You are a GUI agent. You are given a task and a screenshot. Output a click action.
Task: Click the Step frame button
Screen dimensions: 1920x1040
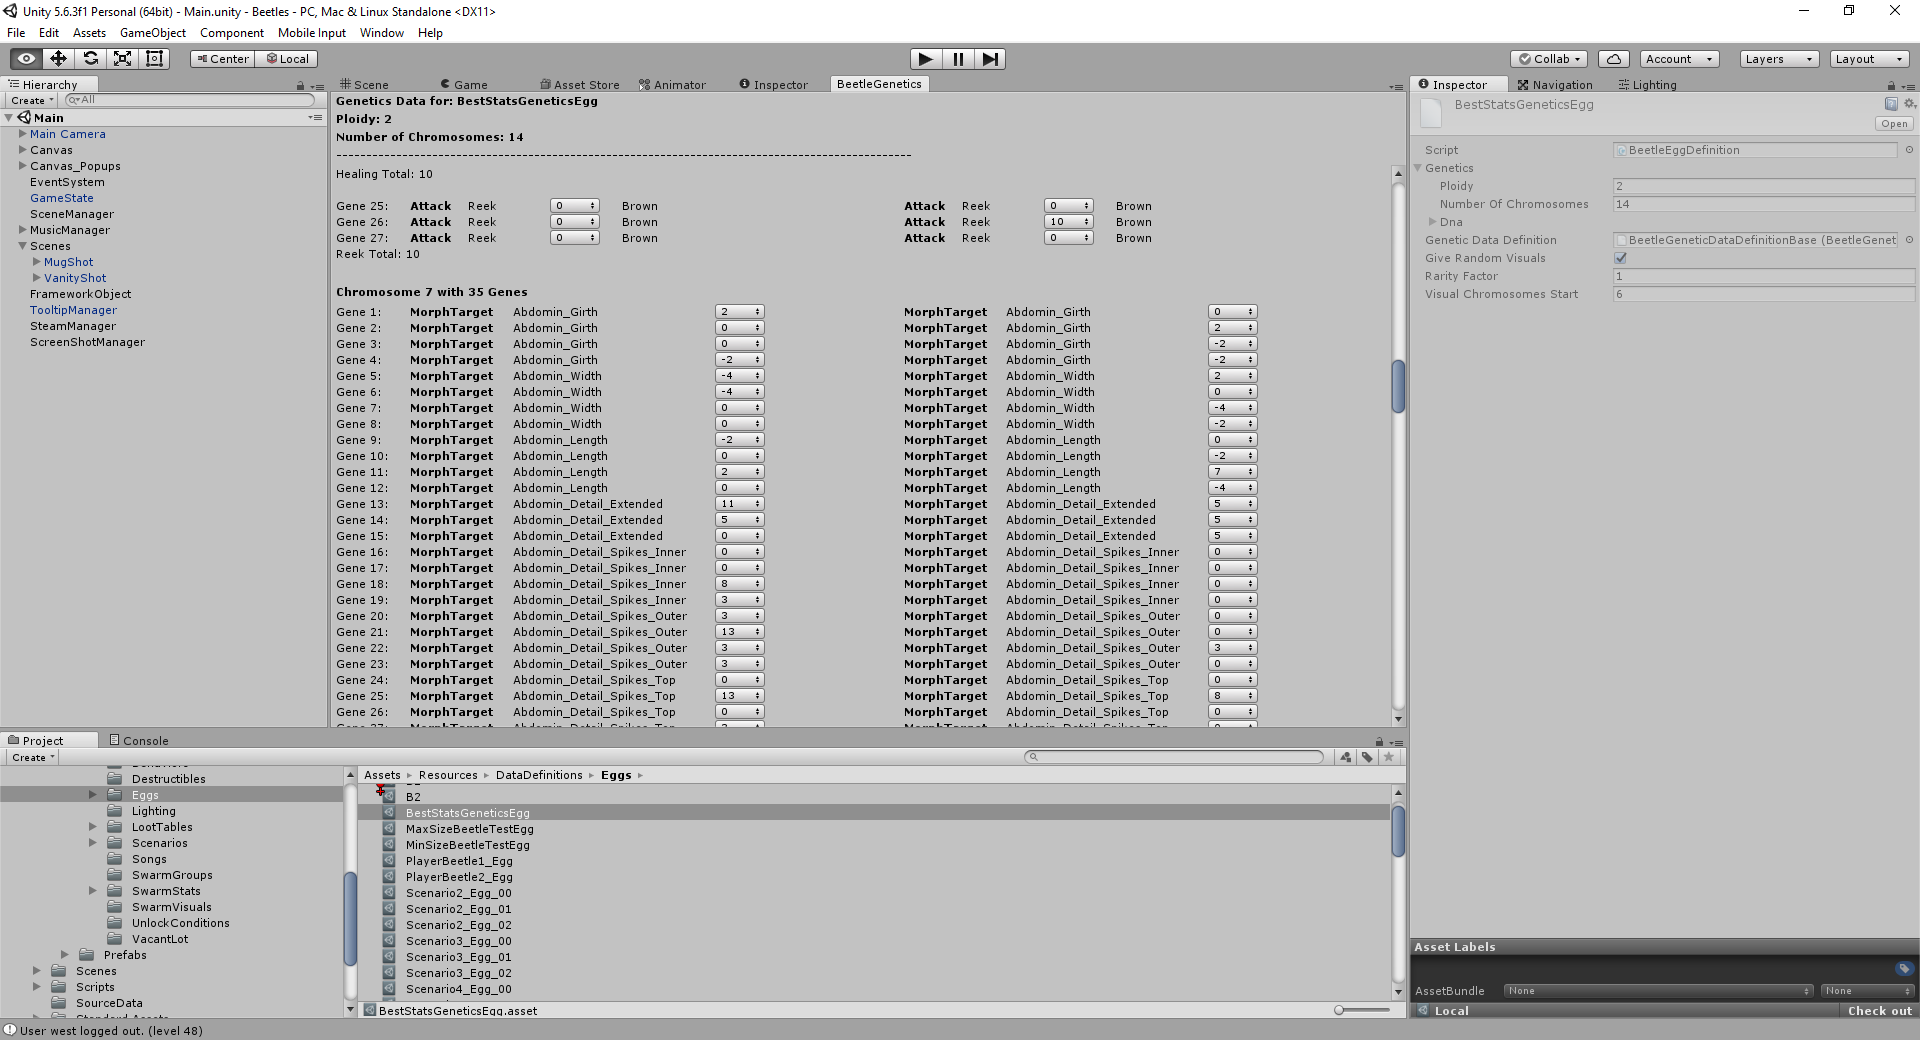click(x=989, y=59)
